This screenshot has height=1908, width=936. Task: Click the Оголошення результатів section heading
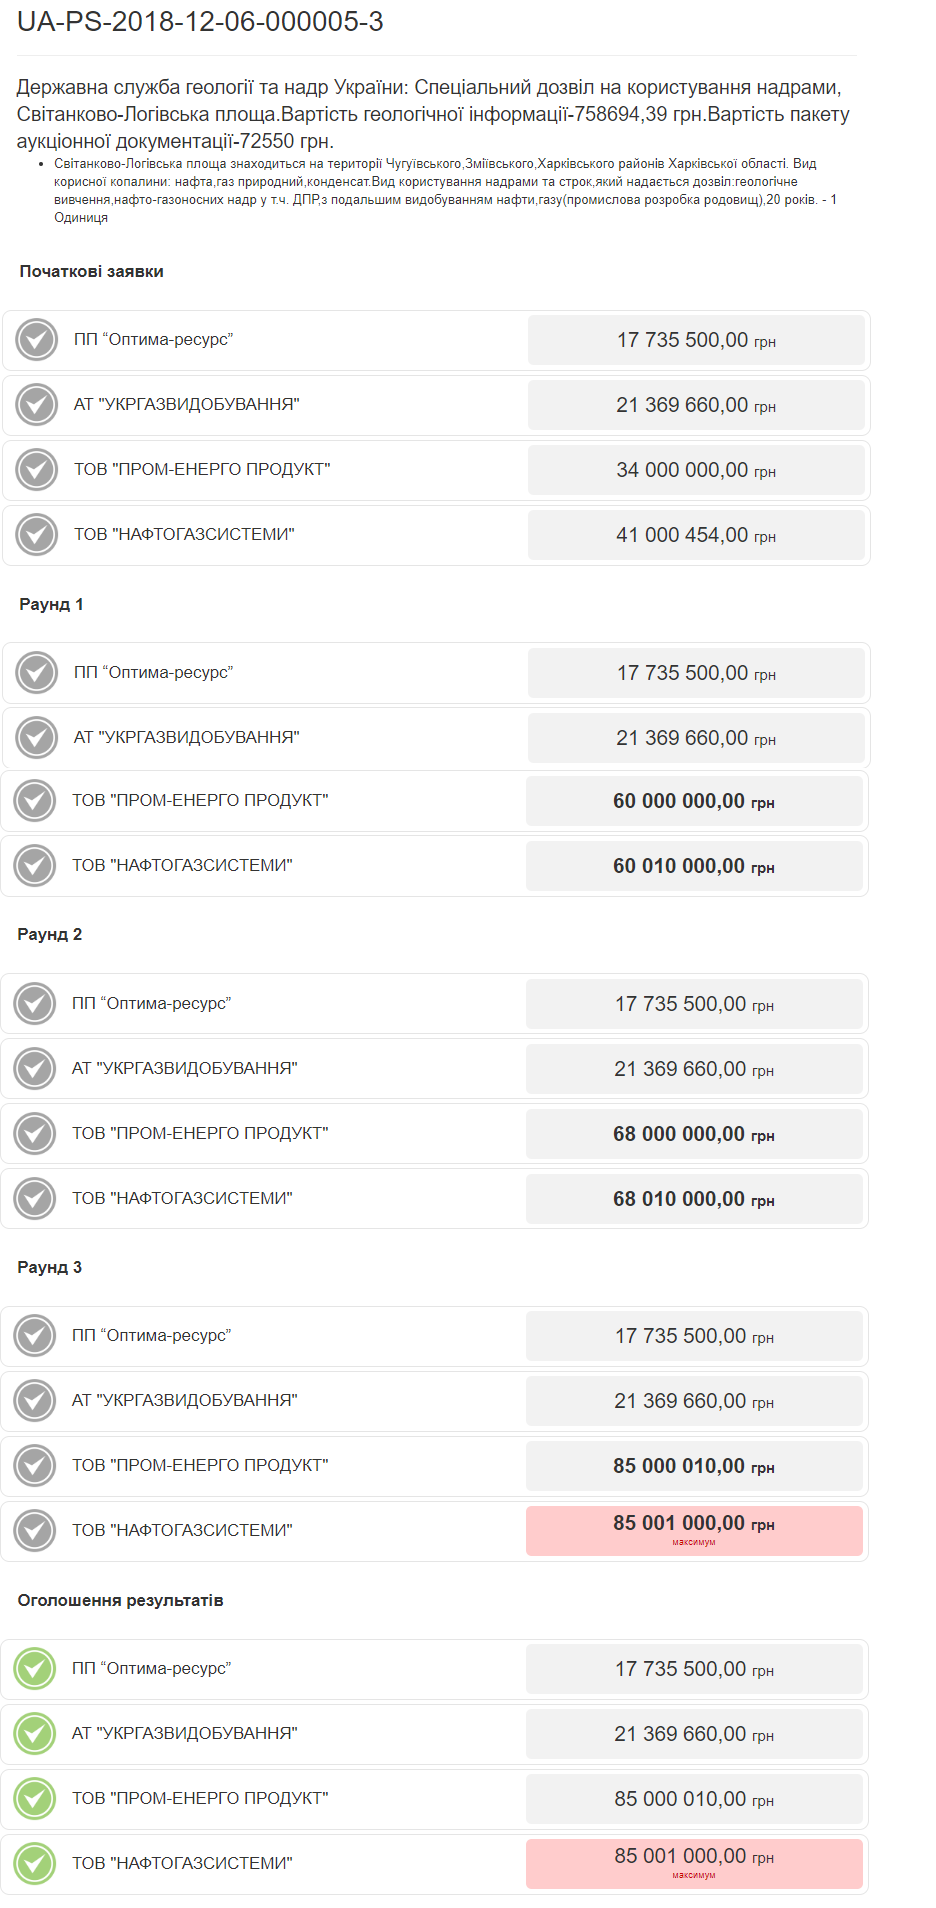[x=120, y=1601]
